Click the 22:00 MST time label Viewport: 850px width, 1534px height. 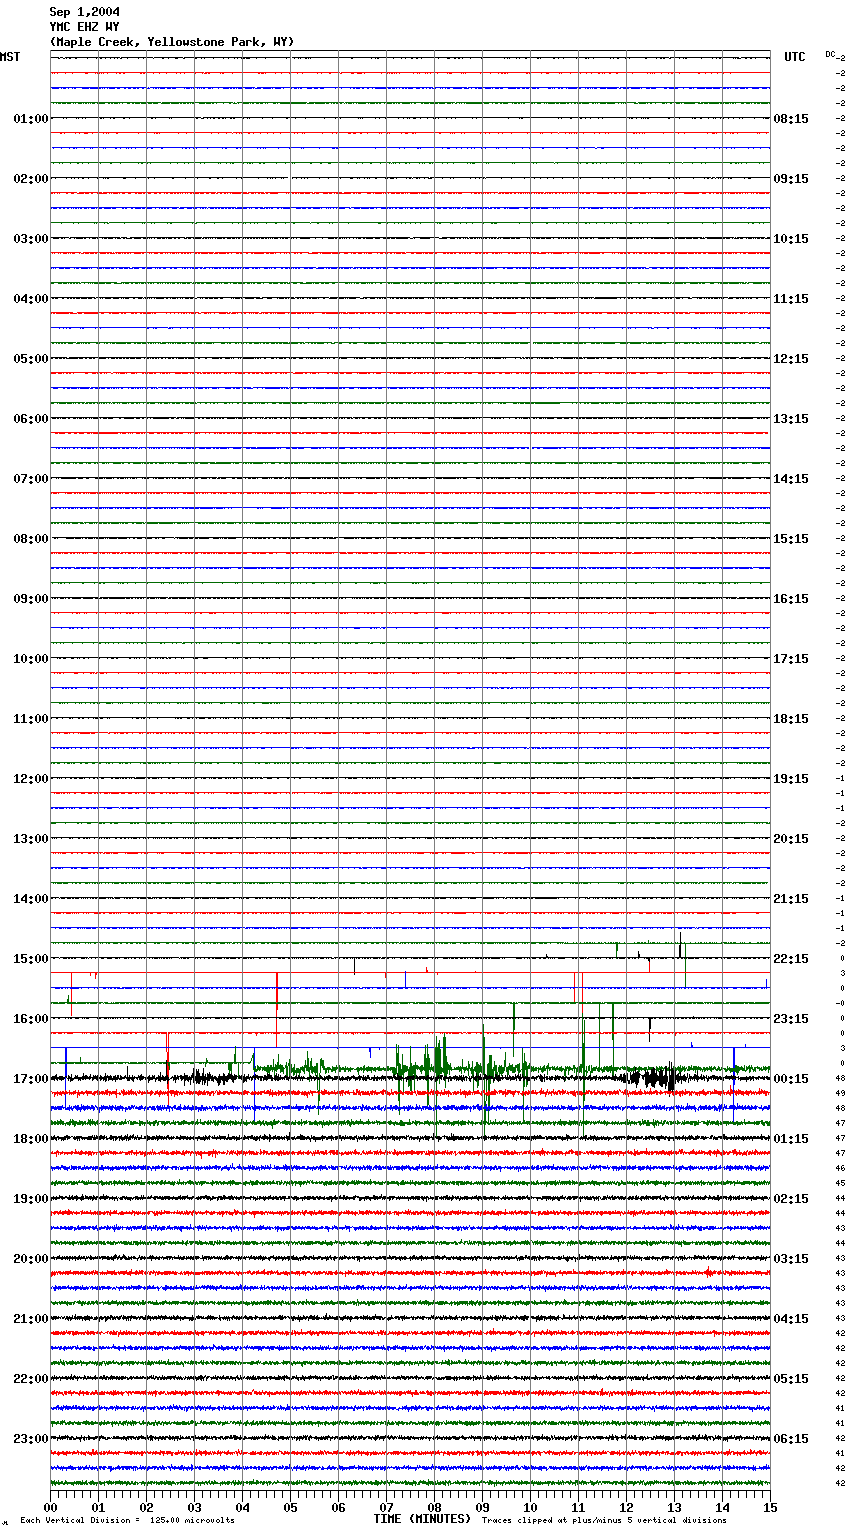click(x=30, y=1379)
